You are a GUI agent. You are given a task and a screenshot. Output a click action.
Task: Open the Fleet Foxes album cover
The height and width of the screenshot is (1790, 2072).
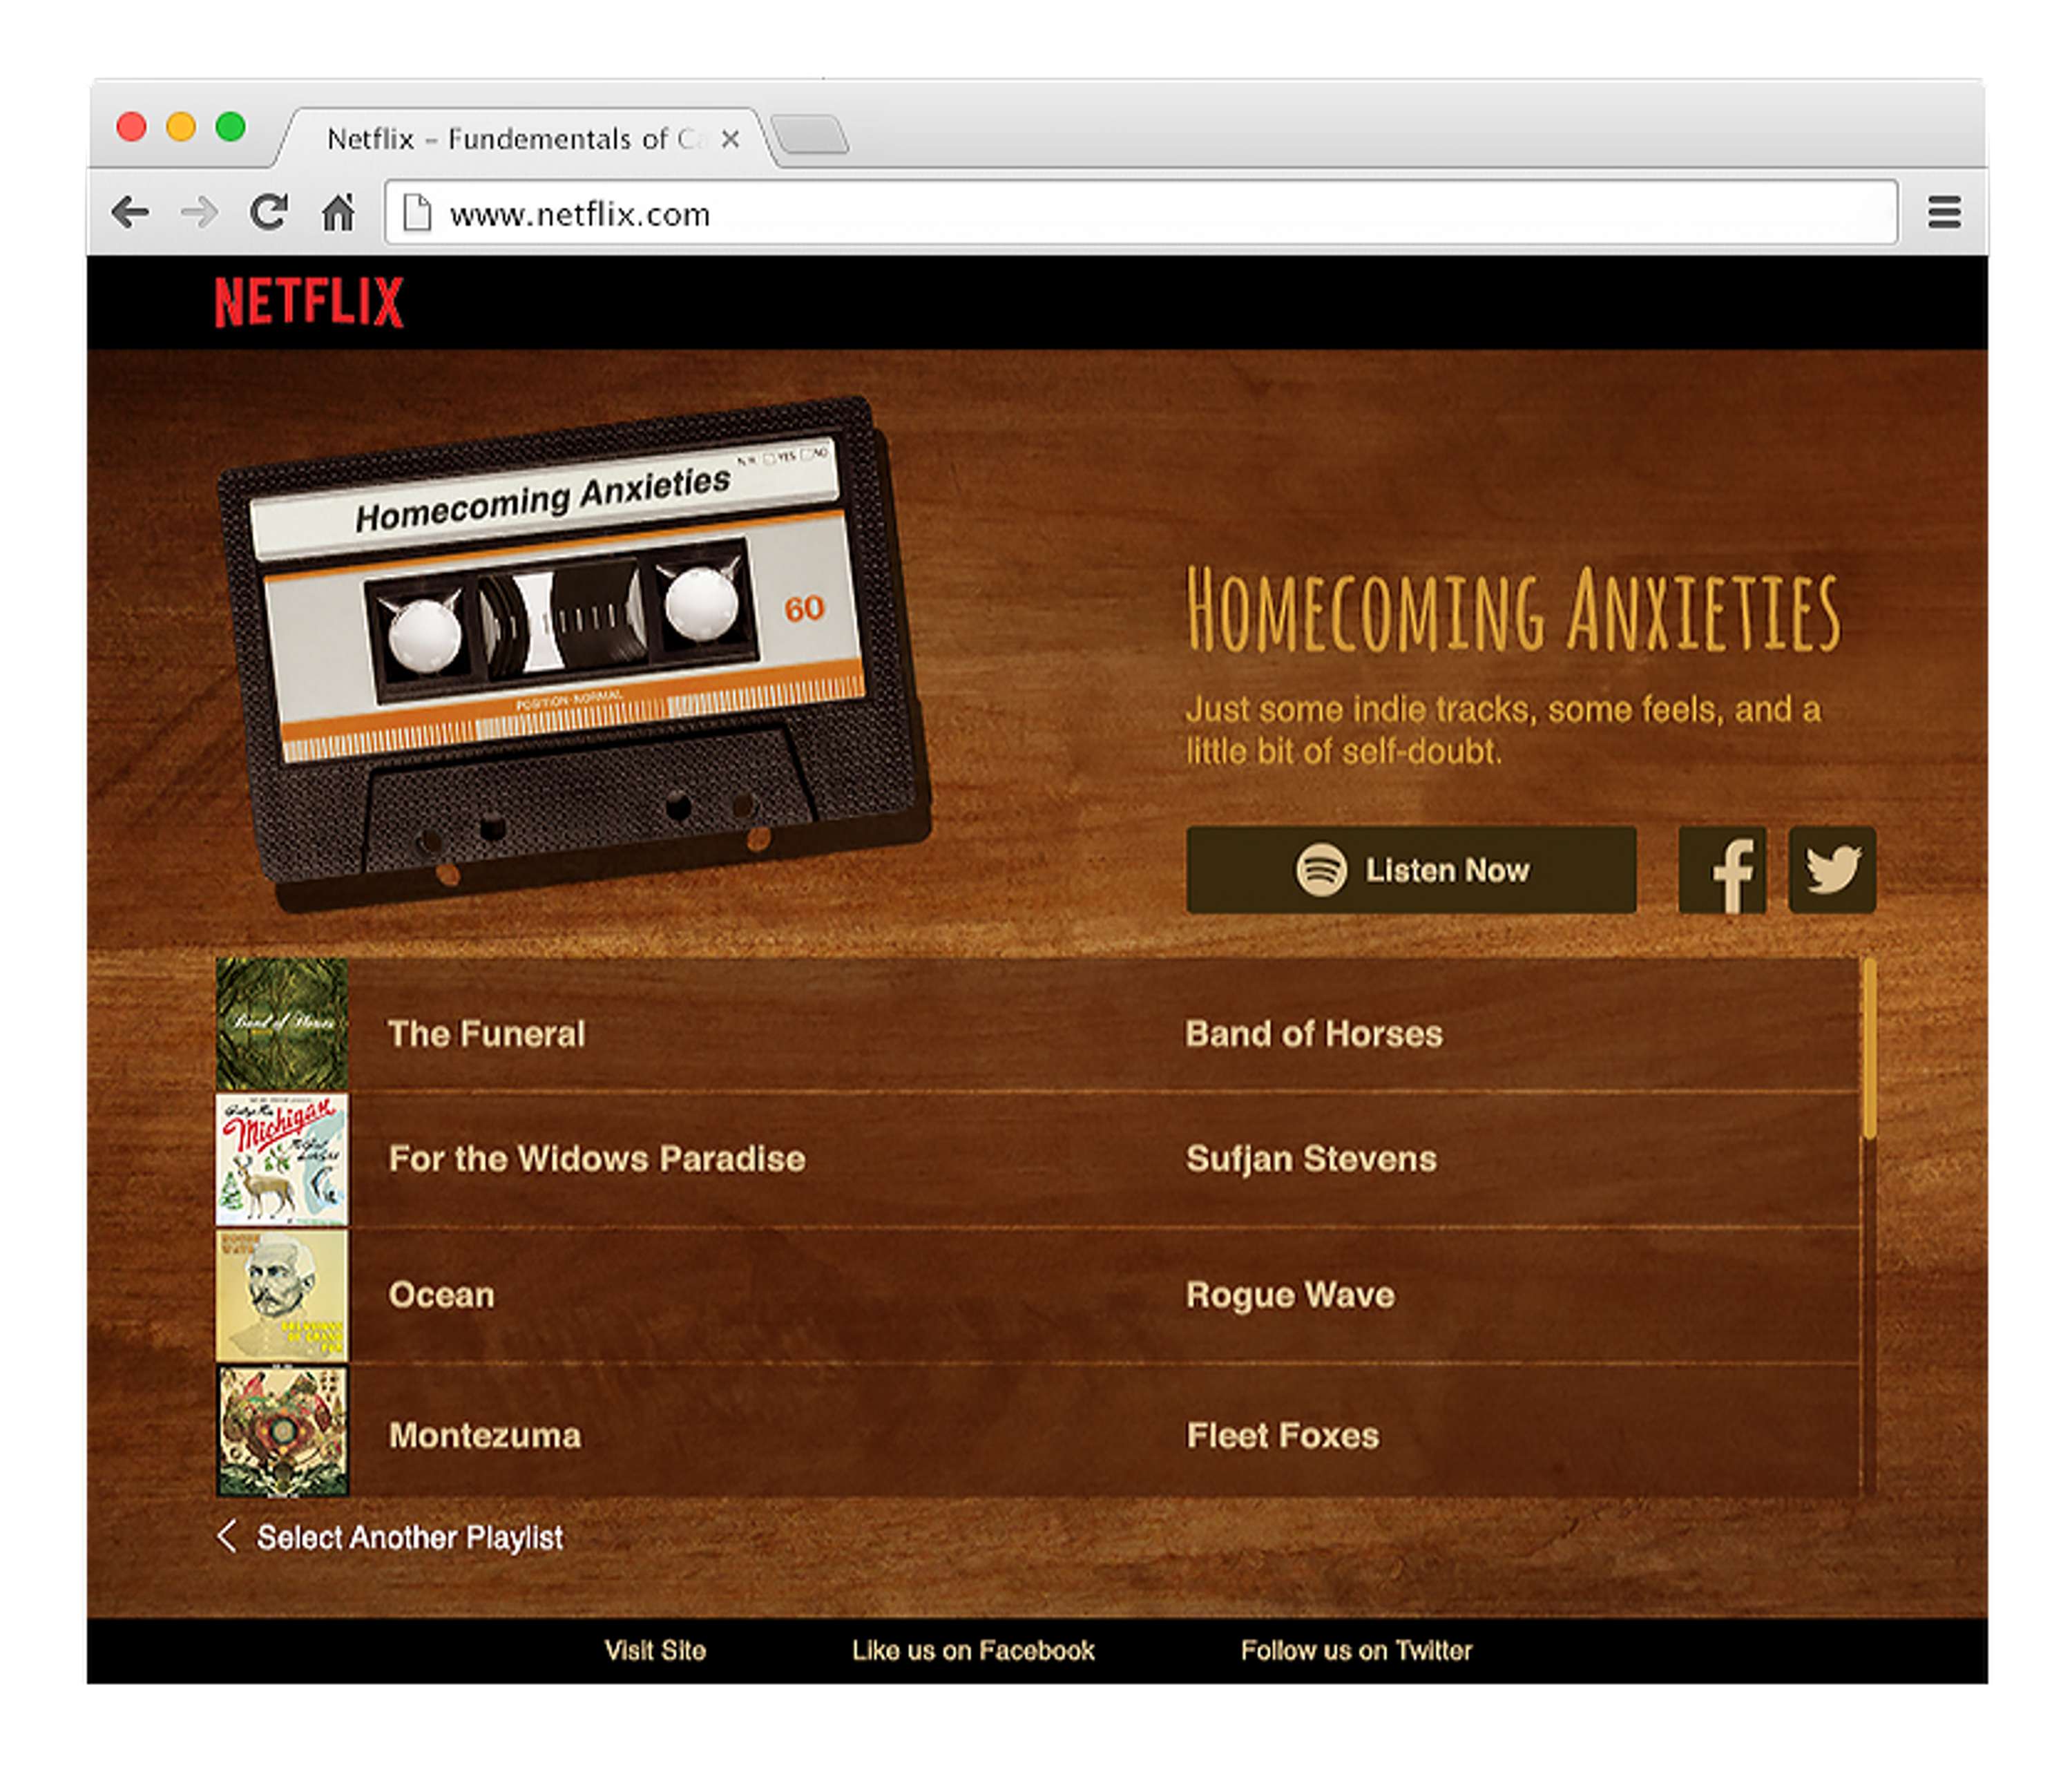[x=282, y=1431]
